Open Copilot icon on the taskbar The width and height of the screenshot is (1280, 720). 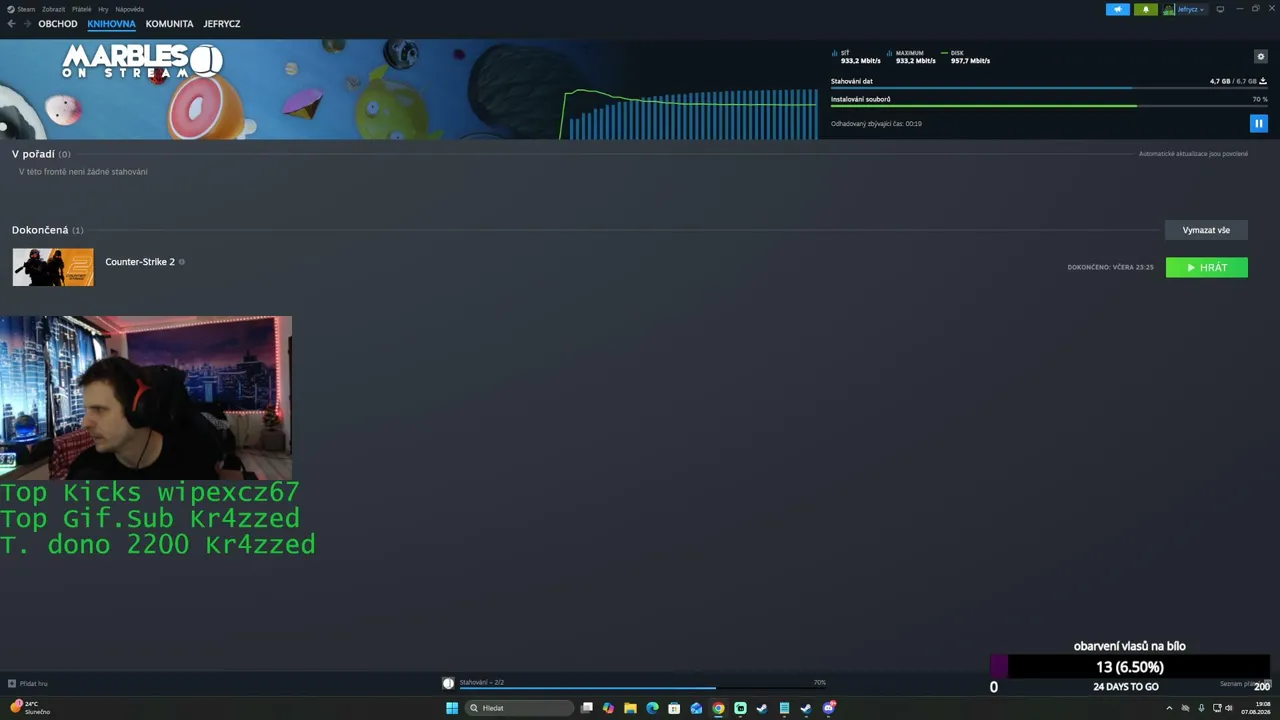[x=608, y=708]
